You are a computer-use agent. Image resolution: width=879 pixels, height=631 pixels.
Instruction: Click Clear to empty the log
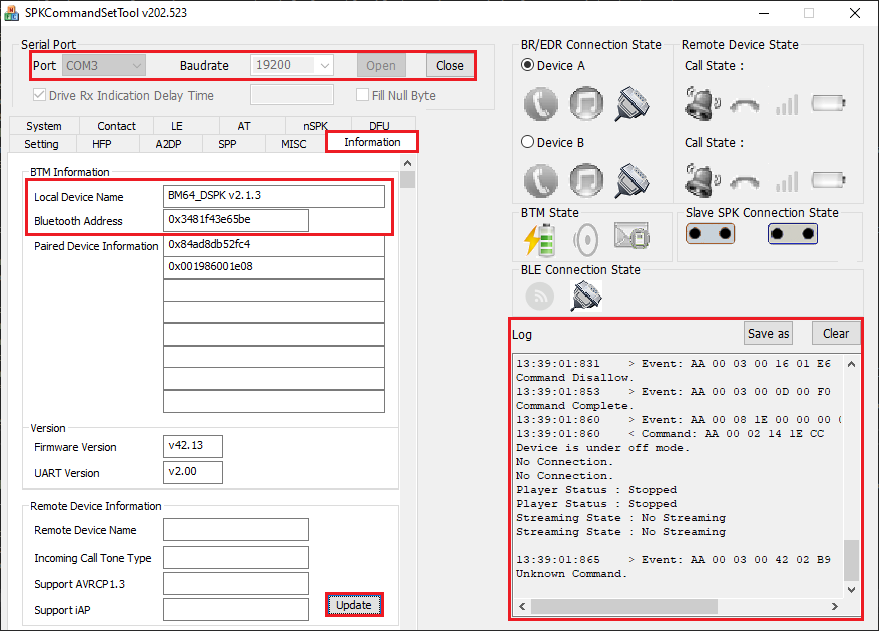coord(836,332)
